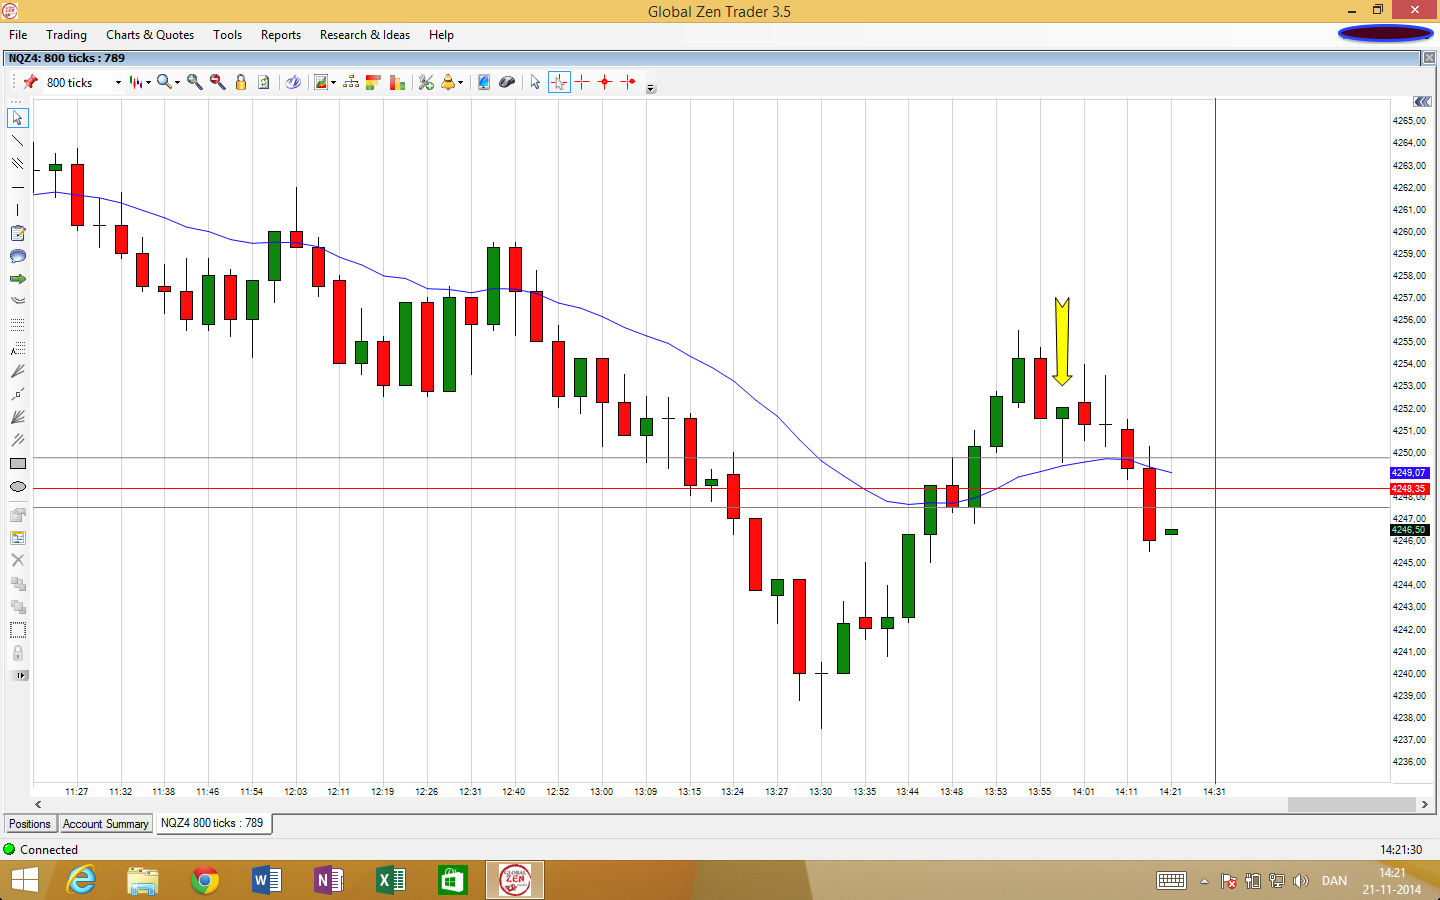Switch to the Positions tab
The image size is (1440, 900).
click(30, 824)
